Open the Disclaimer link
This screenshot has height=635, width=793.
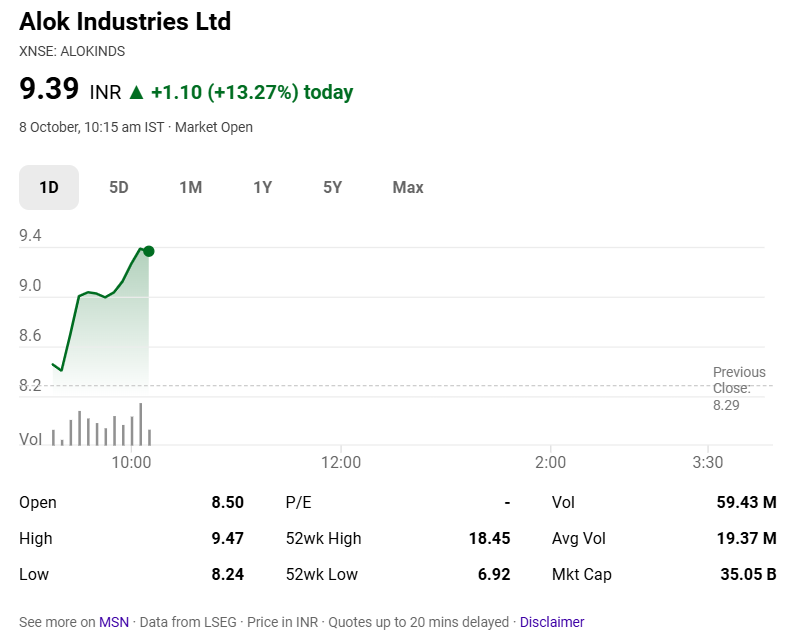(x=552, y=622)
